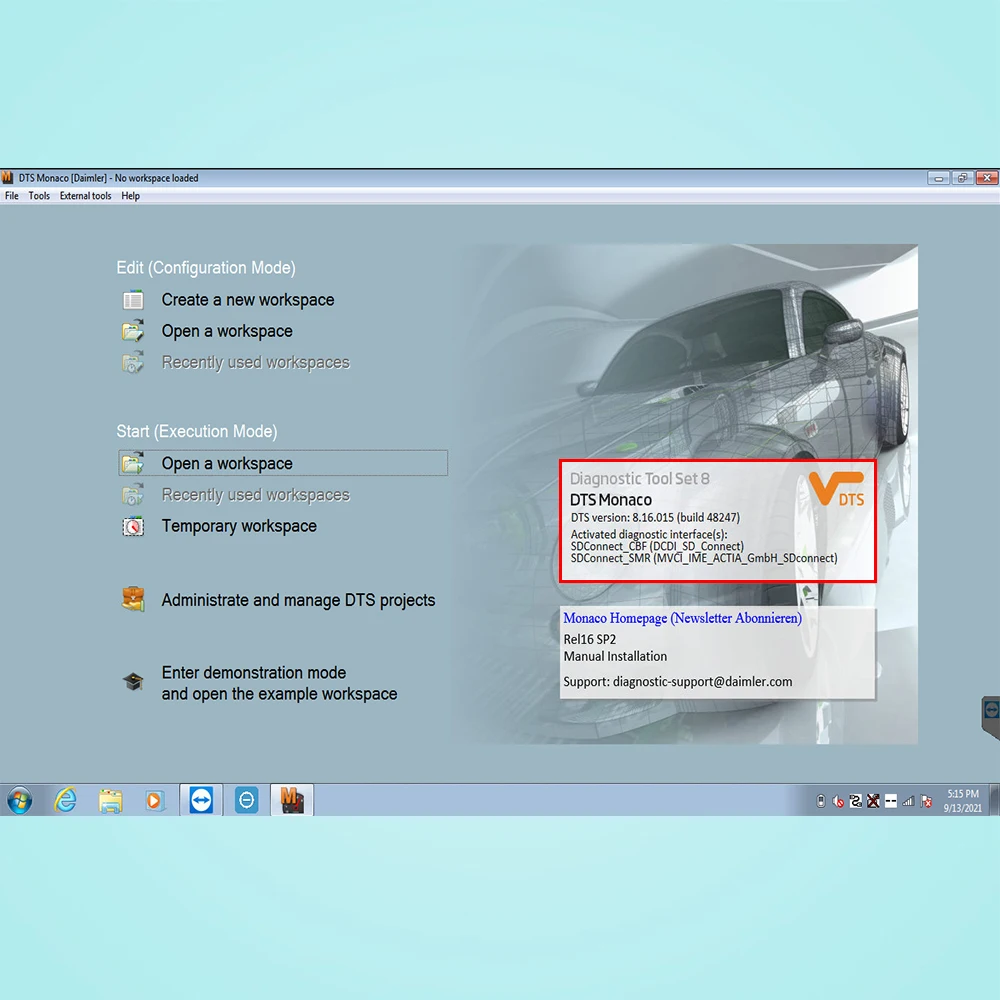Click the SDconnect cable tray icon

[x=856, y=801]
